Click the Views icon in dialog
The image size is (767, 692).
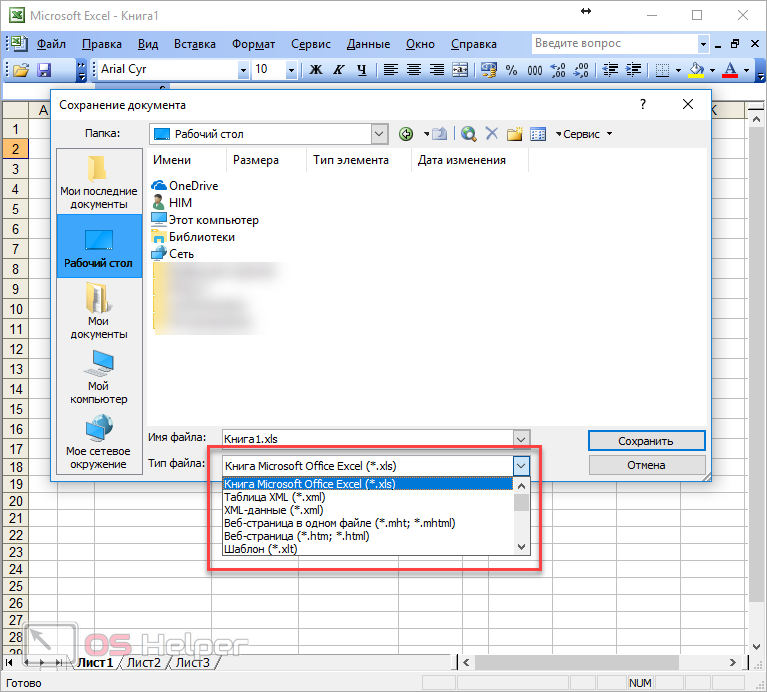click(538, 134)
